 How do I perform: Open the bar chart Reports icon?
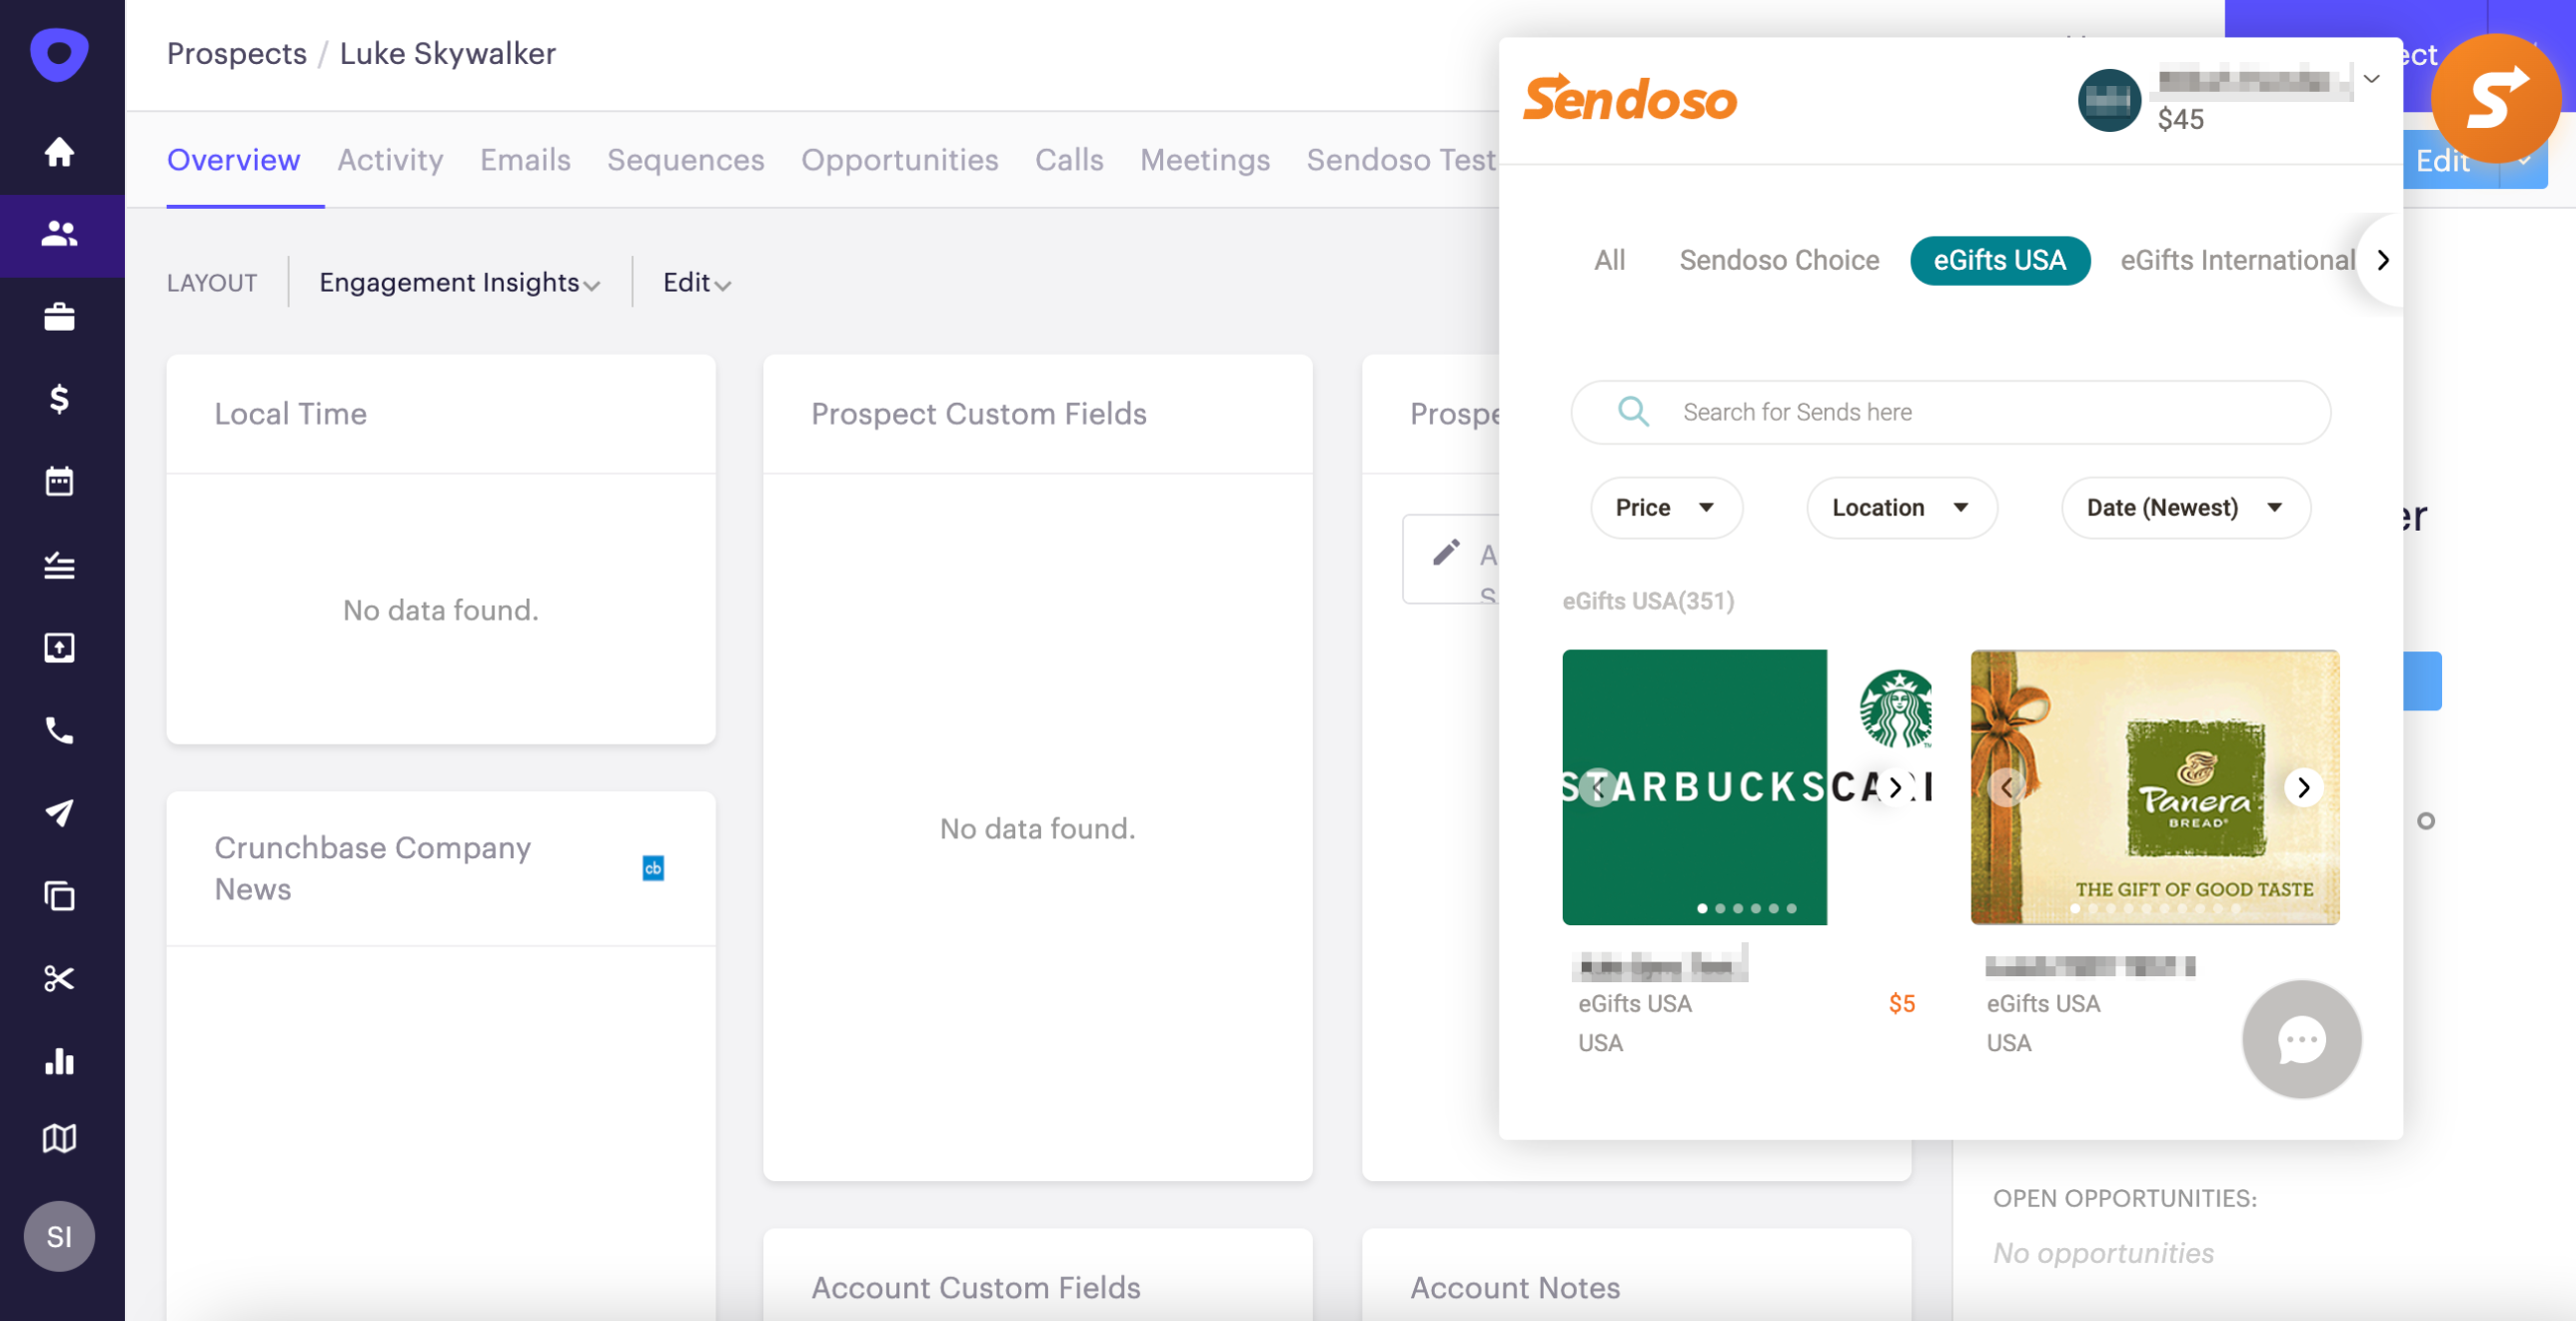(59, 1061)
